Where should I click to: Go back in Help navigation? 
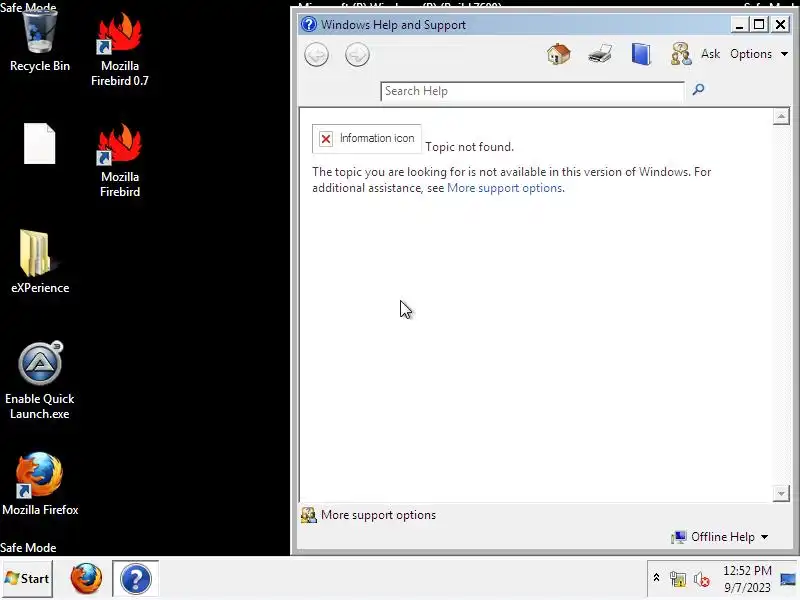(x=316, y=55)
